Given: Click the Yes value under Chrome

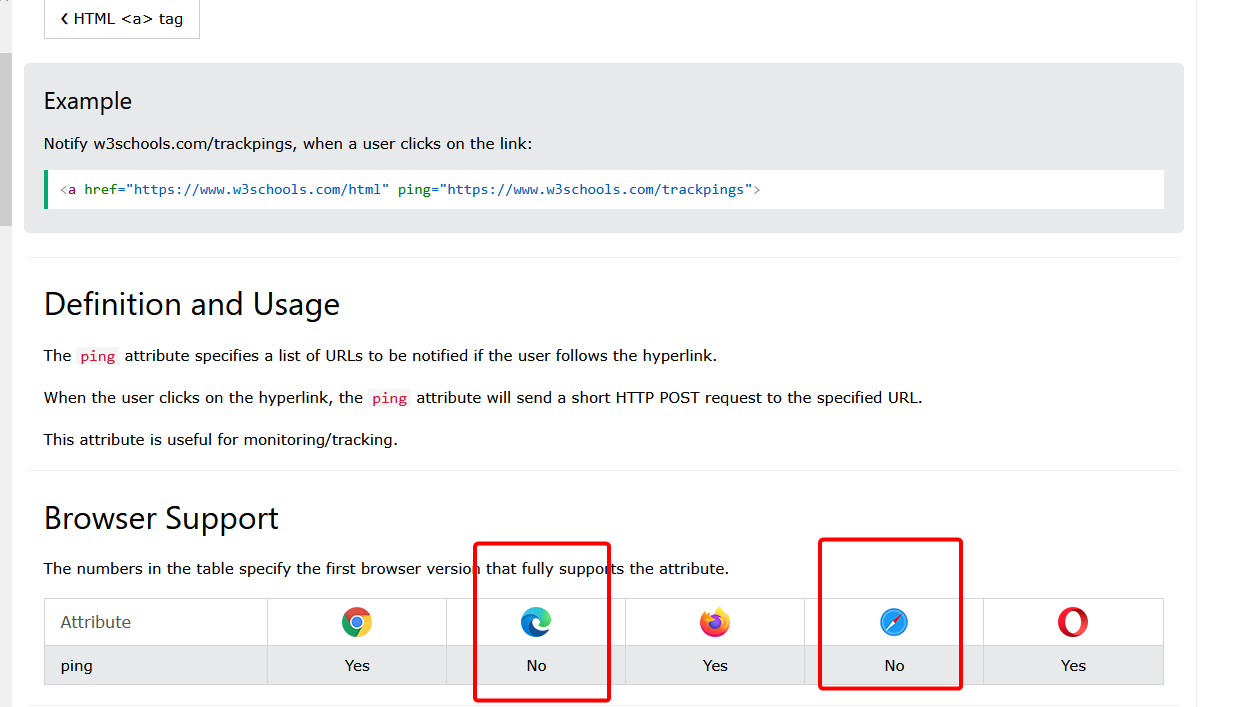Looking at the screenshot, I should [357, 665].
